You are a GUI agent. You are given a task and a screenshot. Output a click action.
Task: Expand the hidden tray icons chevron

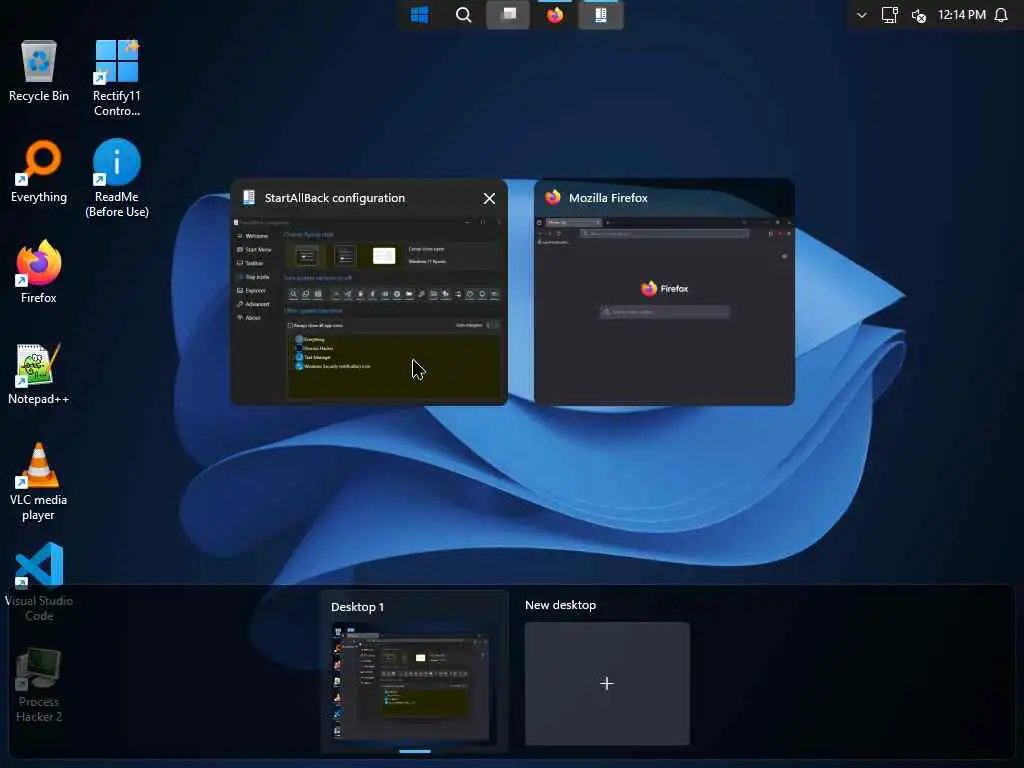[861, 14]
